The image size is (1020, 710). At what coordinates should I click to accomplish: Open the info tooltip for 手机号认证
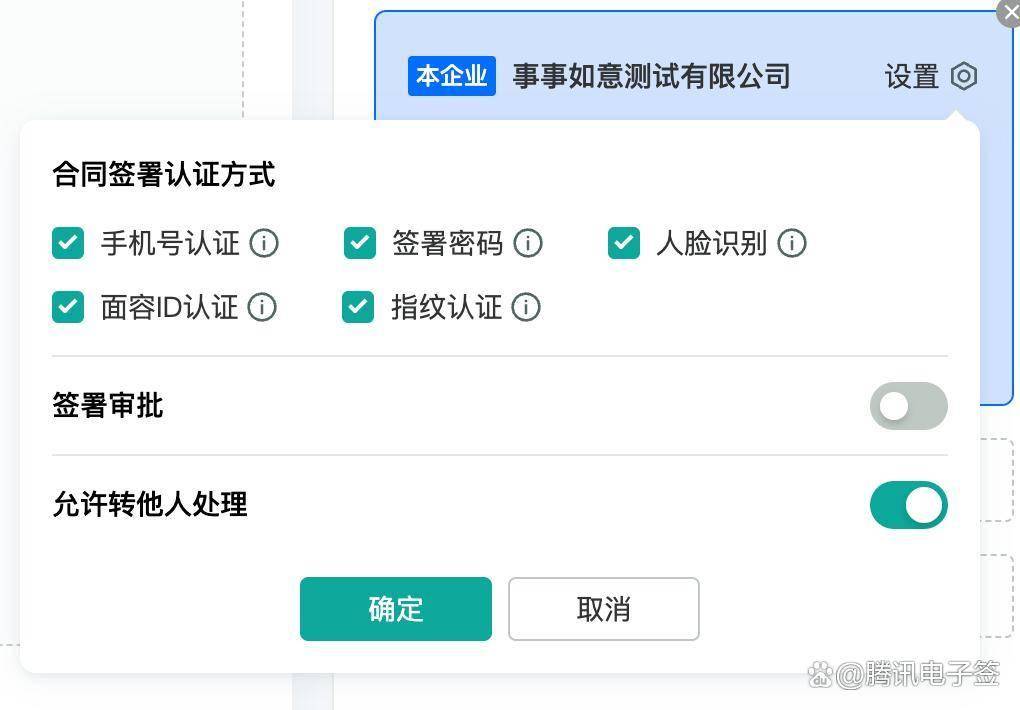[x=263, y=243]
